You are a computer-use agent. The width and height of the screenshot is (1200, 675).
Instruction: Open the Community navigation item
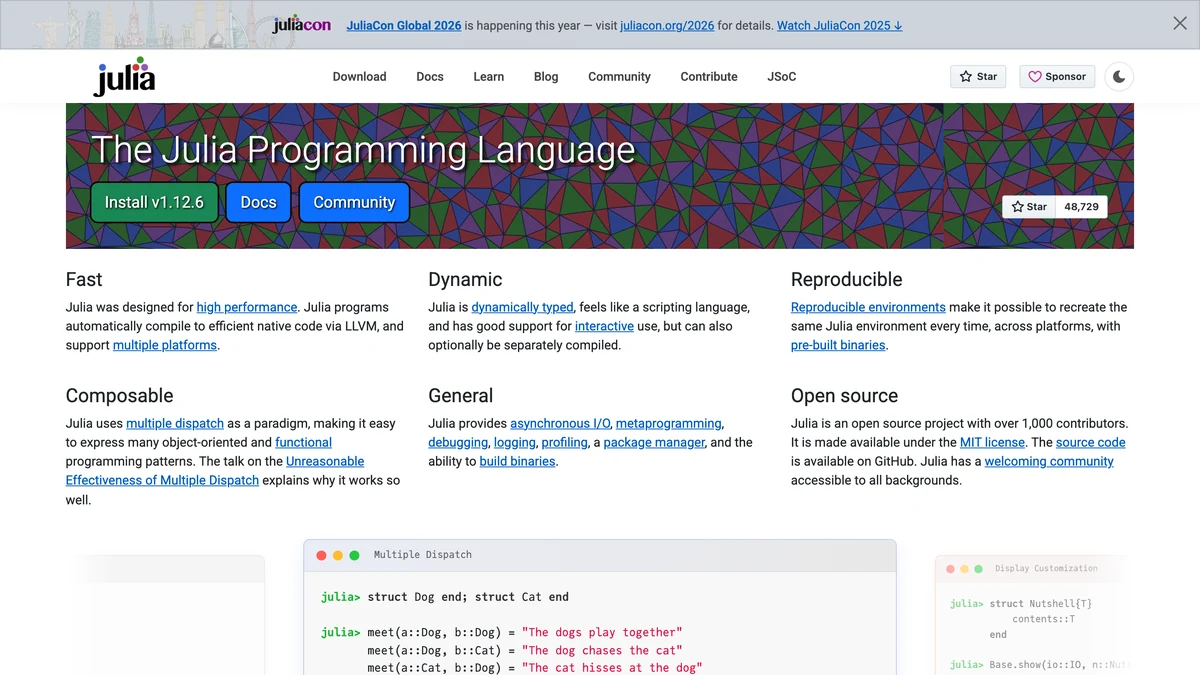(619, 77)
